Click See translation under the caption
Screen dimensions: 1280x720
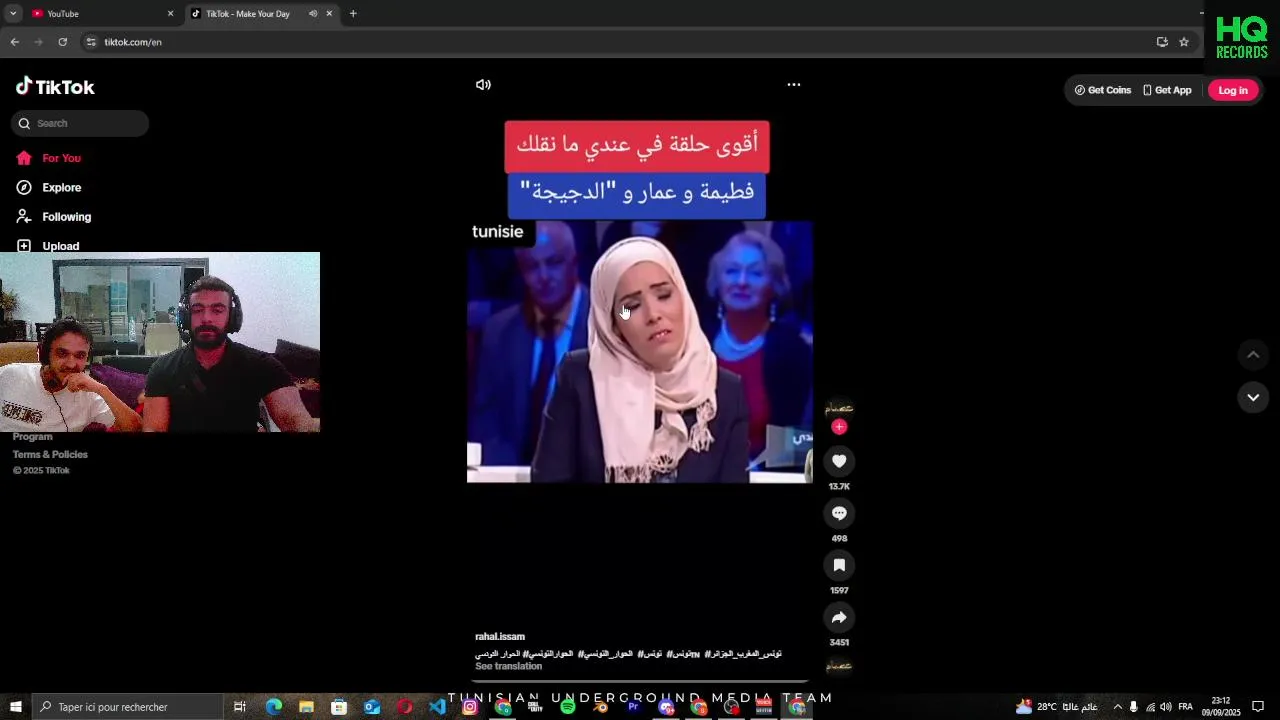pyautogui.click(x=508, y=666)
